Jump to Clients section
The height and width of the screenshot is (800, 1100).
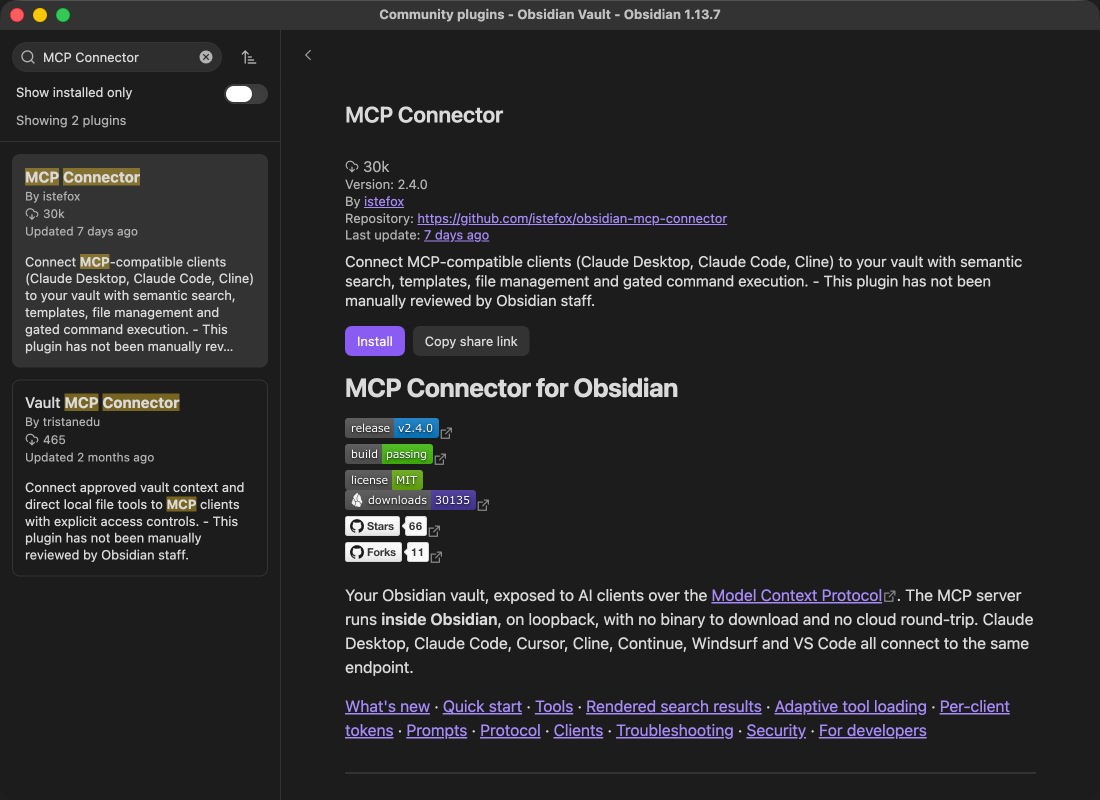(578, 731)
